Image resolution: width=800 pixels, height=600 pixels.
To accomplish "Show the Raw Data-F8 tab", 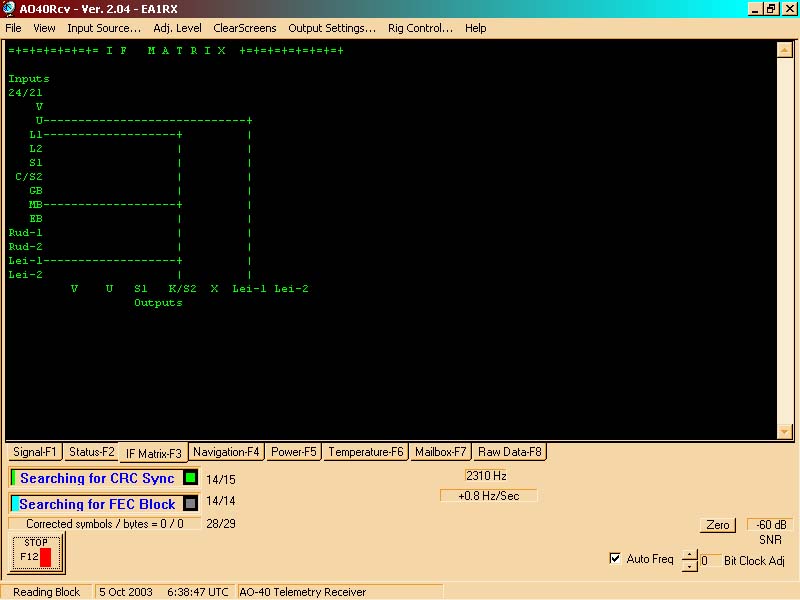I will tap(509, 452).
